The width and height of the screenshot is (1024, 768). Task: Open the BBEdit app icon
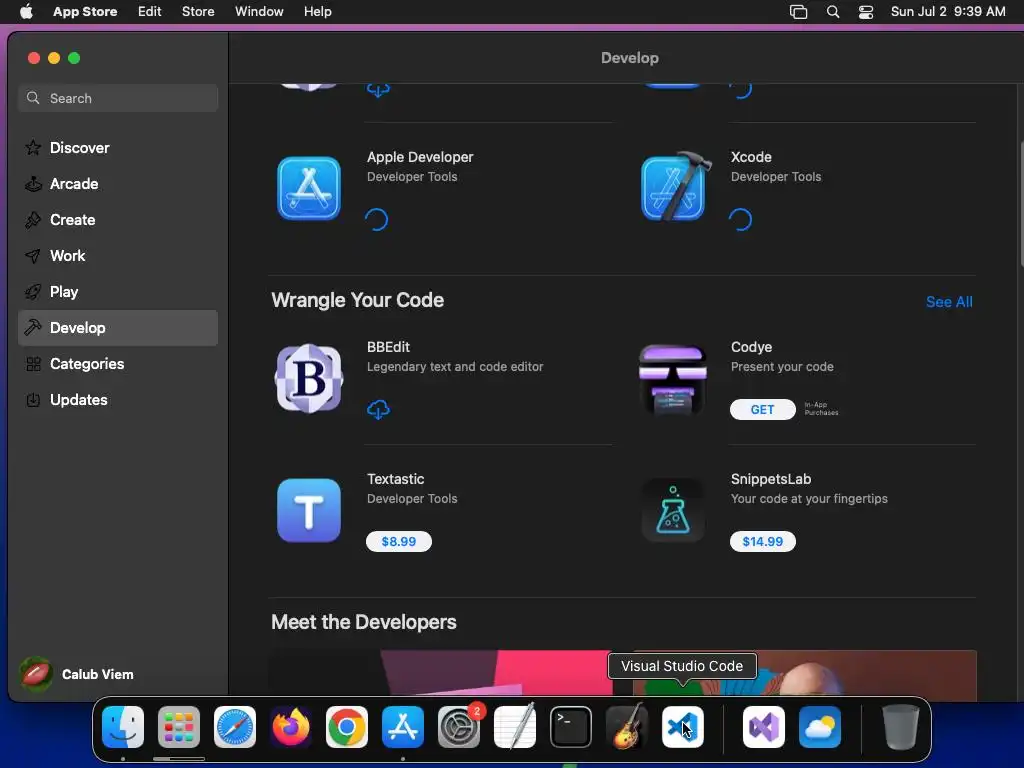pos(309,379)
